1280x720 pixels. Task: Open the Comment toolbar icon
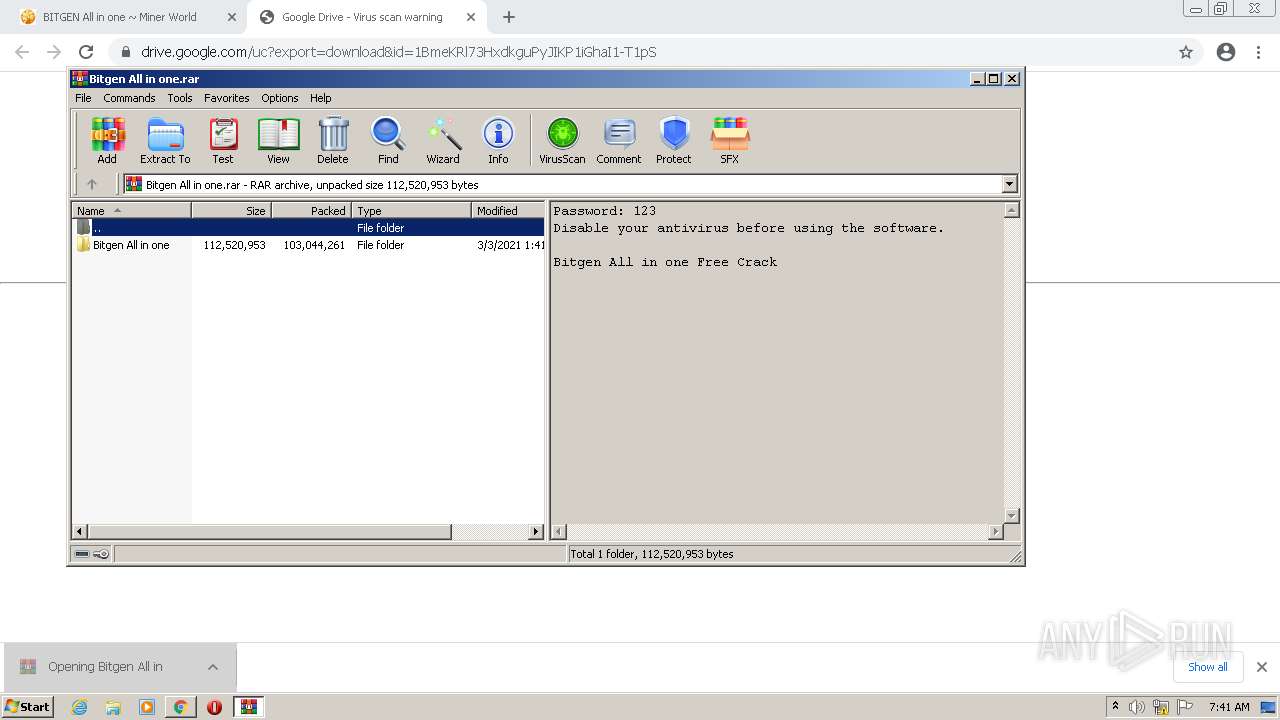(619, 140)
